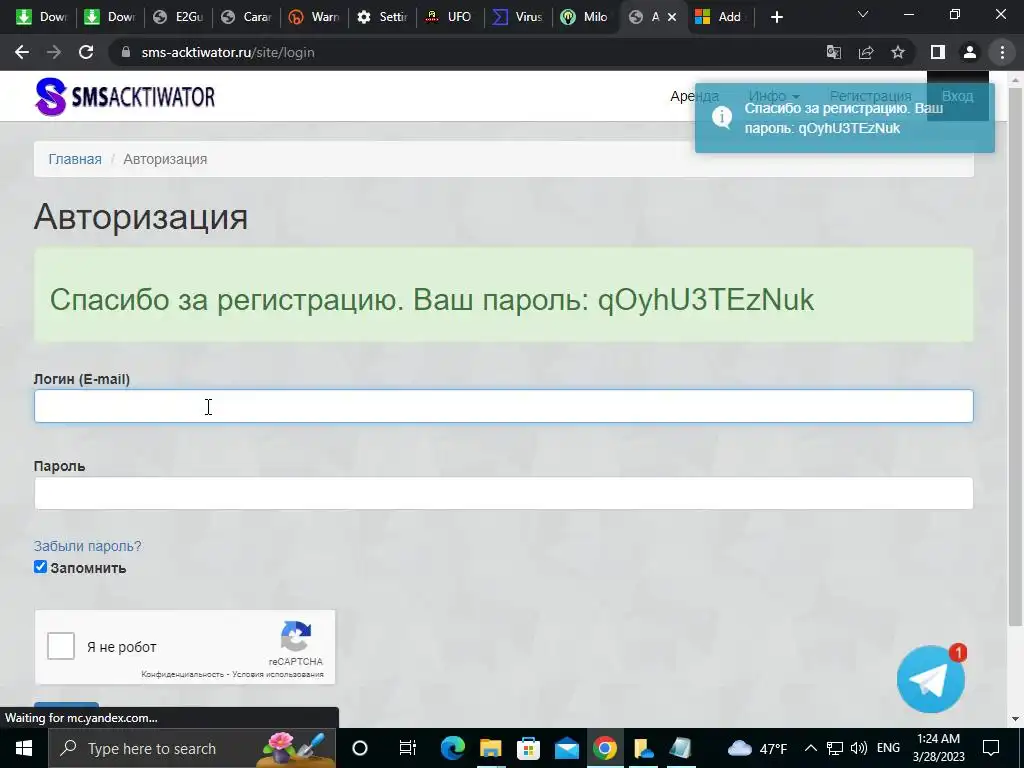Screen dimensions: 1024x768
Task: Click Условия использования link in reCAPTCHA
Action: 278,674
